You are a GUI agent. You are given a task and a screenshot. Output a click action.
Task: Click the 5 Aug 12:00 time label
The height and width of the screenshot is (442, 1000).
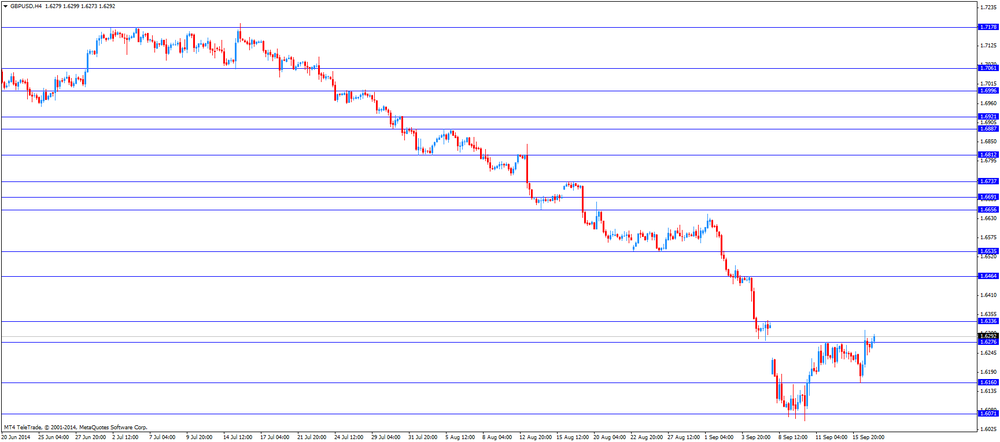[462, 438]
